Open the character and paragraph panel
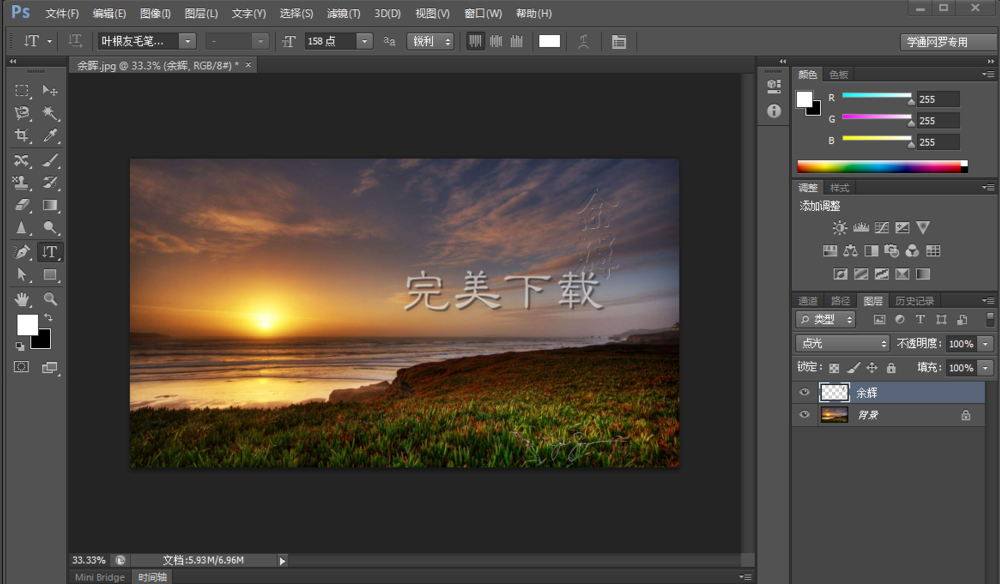 pos(619,41)
